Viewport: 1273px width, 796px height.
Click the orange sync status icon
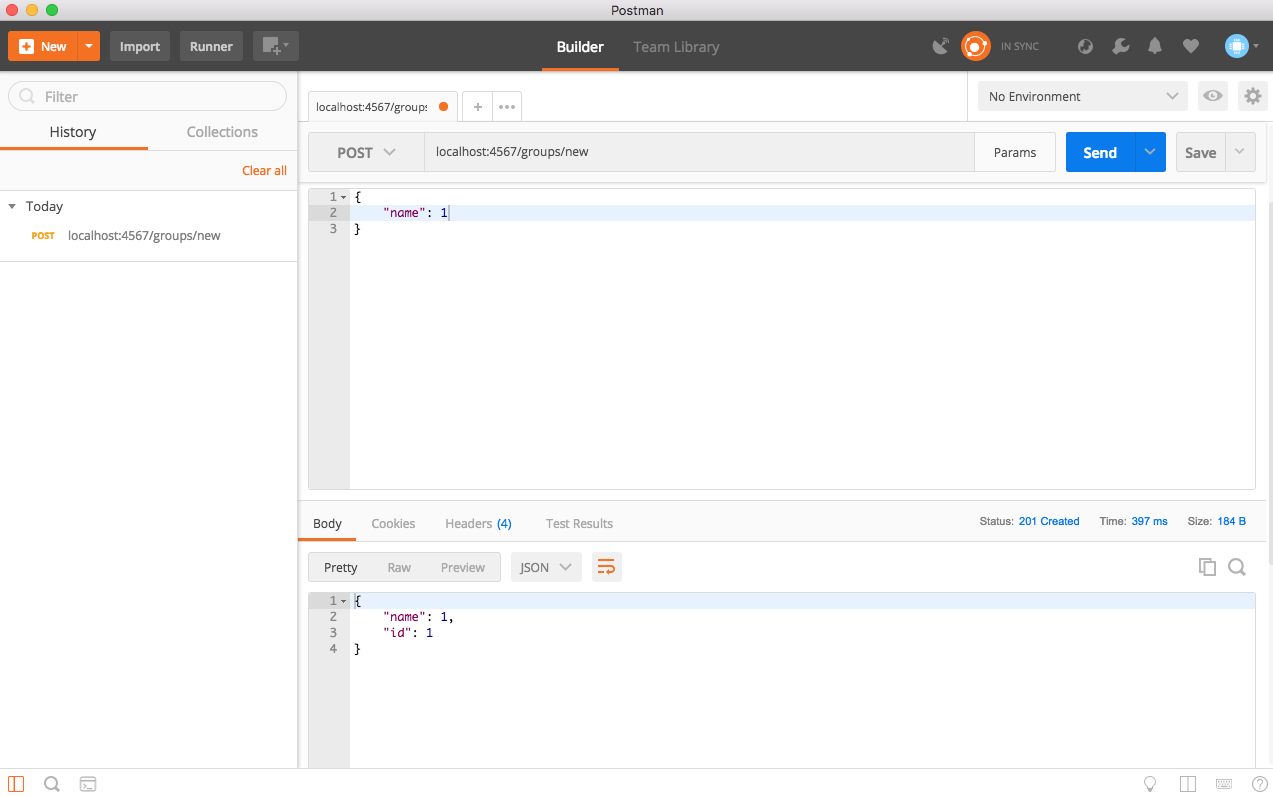975,46
